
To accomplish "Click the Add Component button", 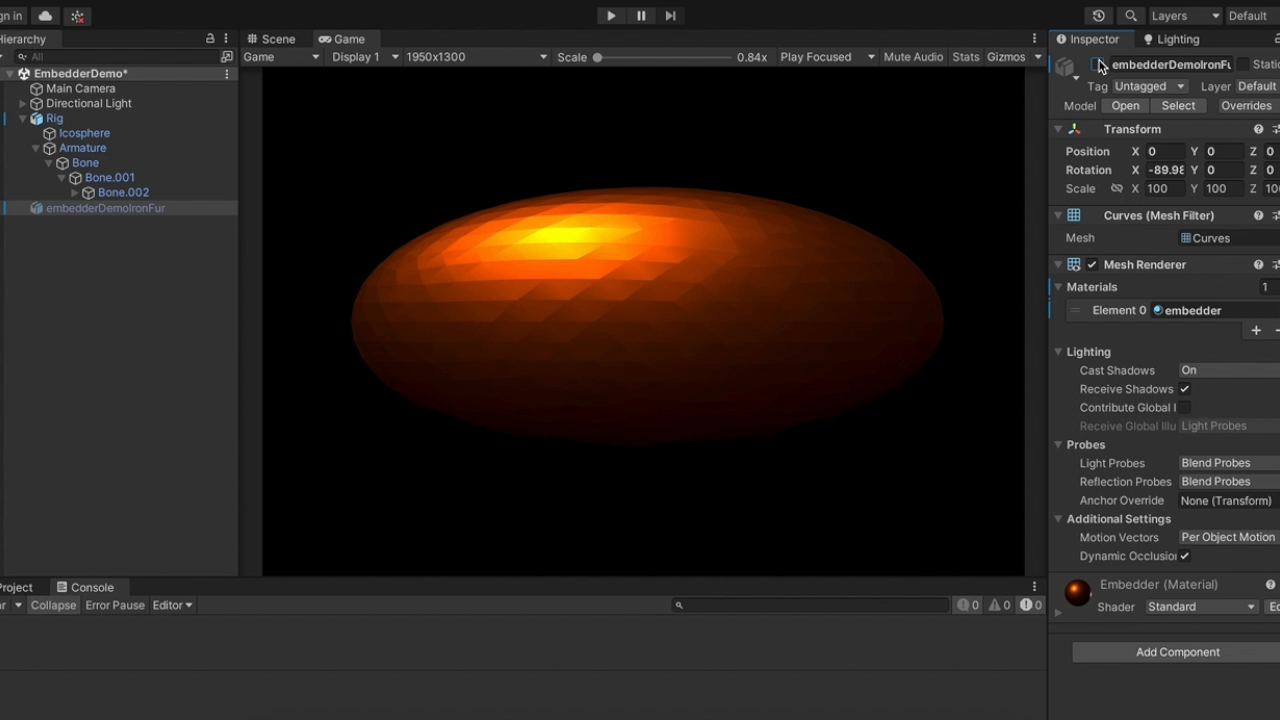I will point(1177,652).
